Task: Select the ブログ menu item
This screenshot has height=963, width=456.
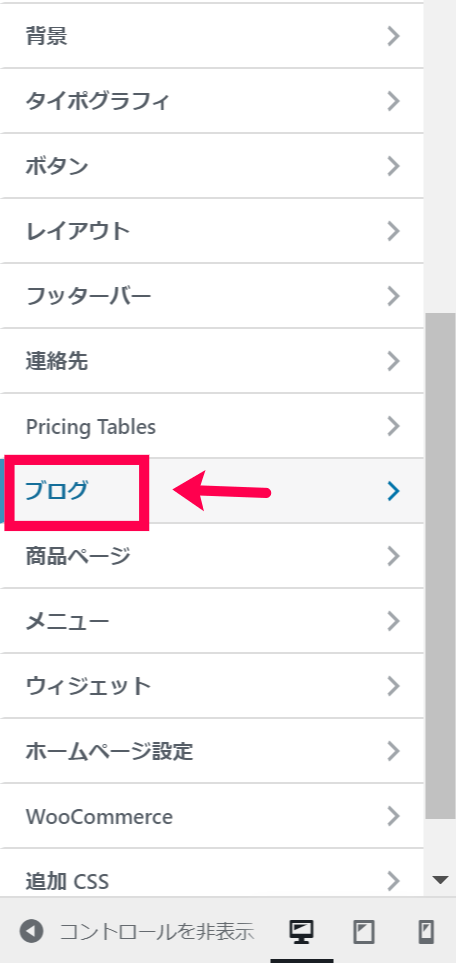Action: click(x=212, y=491)
